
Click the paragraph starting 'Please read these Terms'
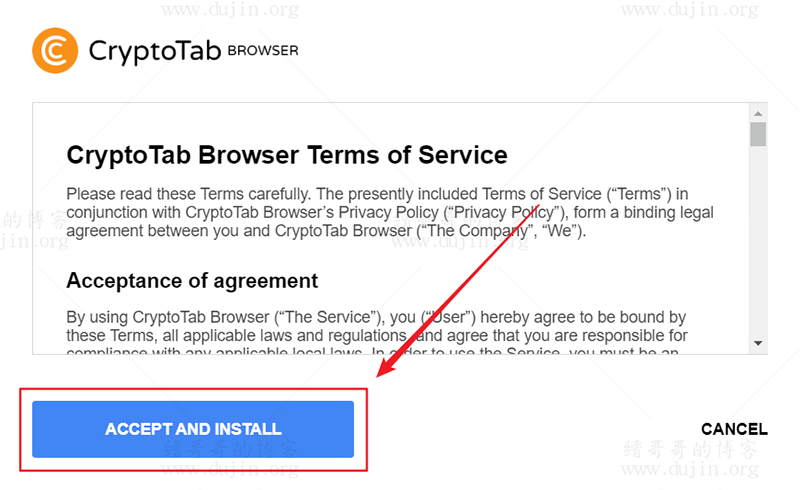coord(390,212)
